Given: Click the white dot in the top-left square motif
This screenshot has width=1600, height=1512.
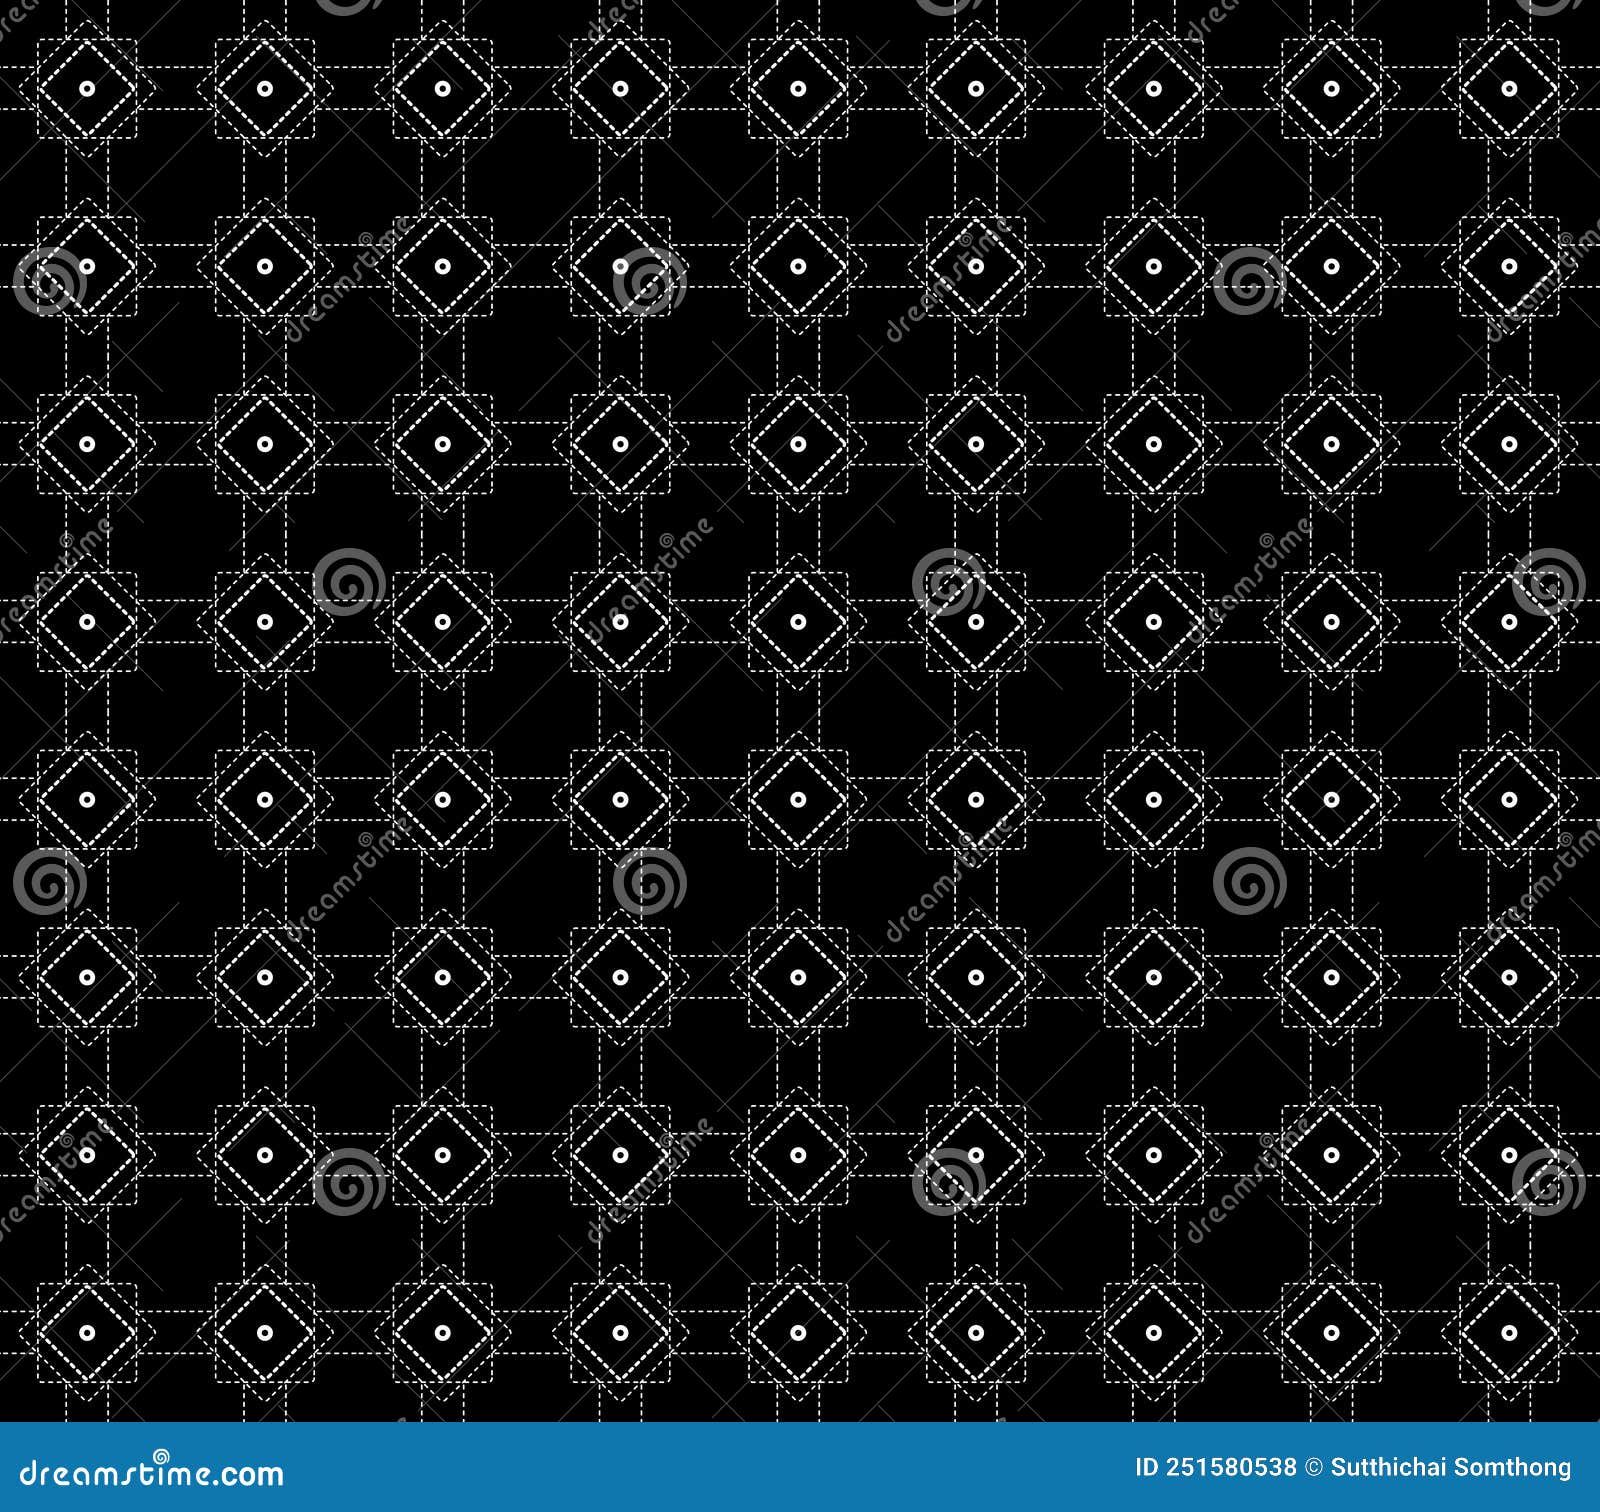Looking at the screenshot, I should click(x=88, y=88).
